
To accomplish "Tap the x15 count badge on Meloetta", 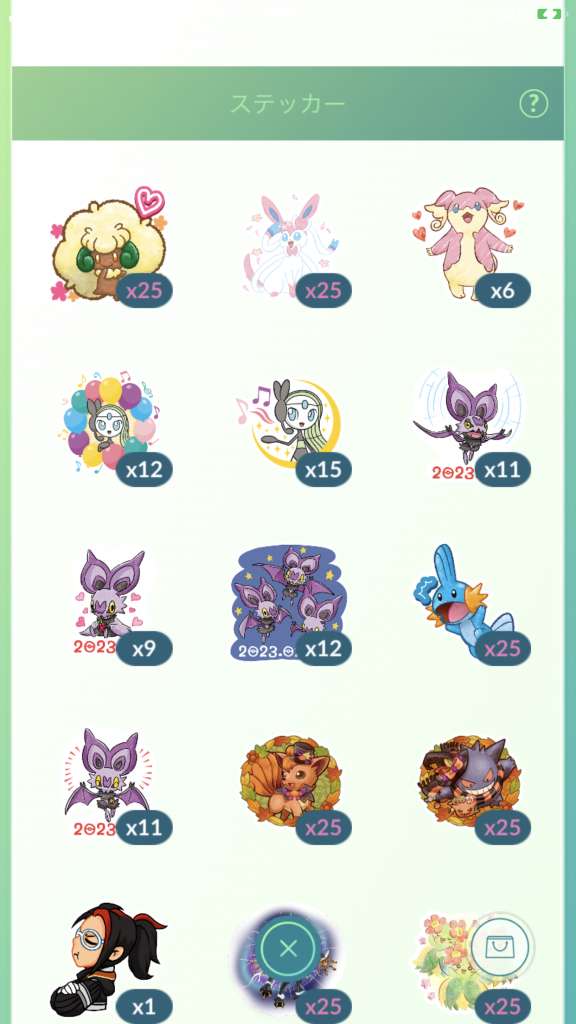I will pyautogui.click(x=323, y=470).
